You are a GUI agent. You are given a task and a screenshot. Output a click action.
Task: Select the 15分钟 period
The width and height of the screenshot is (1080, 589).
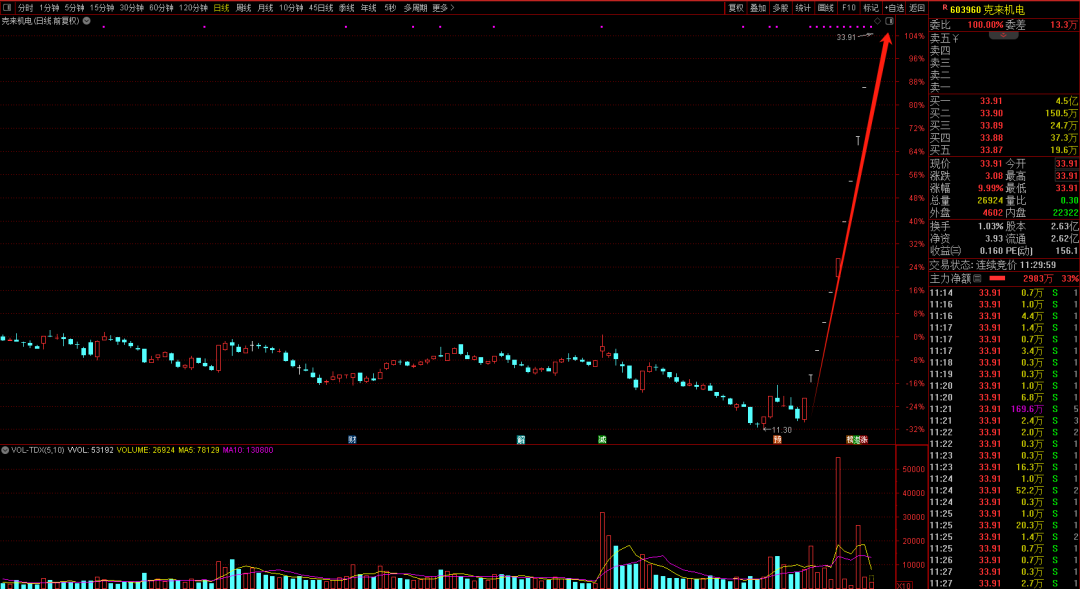102,8
